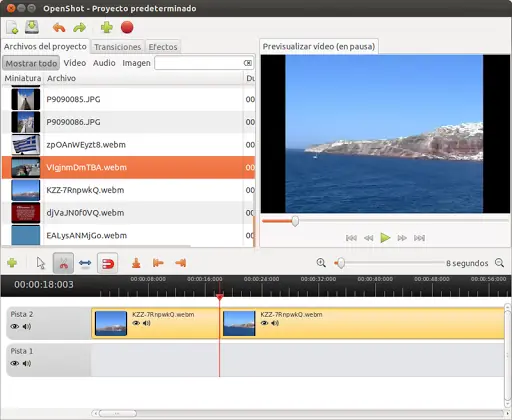This screenshot has width=512, height=420.
Task: Undo the last action
Action: click(59, 28)
